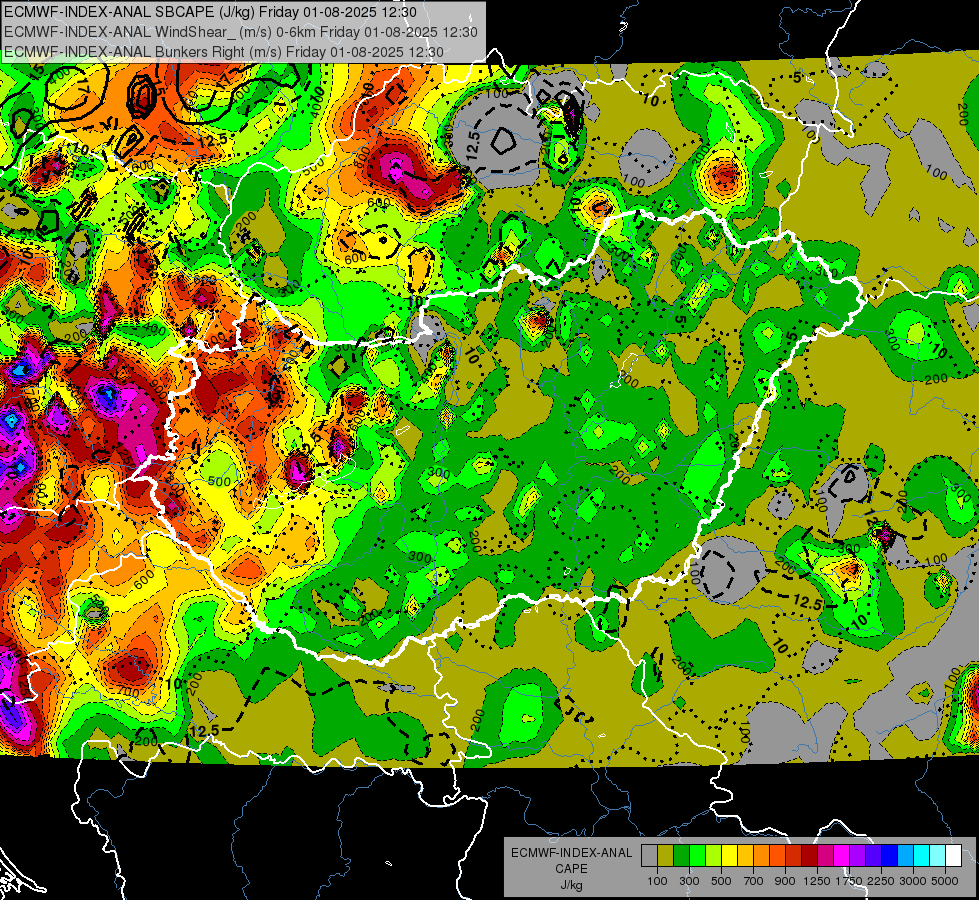Select the dark green legend swatch

[x=681, y=856]
